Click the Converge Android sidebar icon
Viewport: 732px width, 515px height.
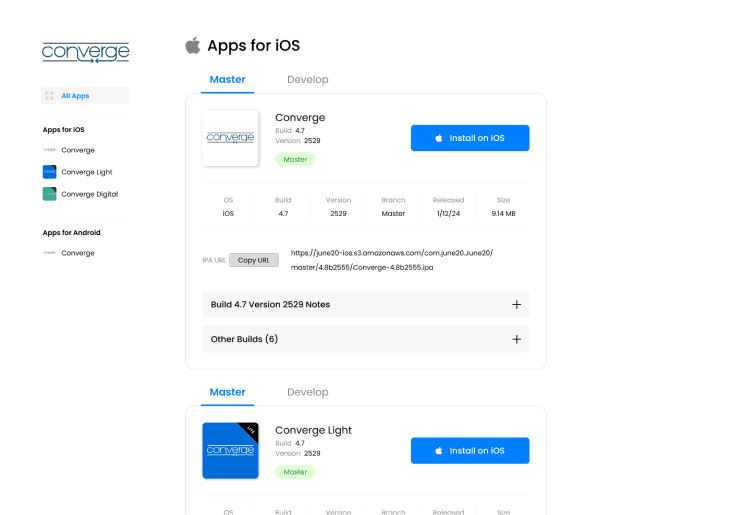(x=49, y=253)
